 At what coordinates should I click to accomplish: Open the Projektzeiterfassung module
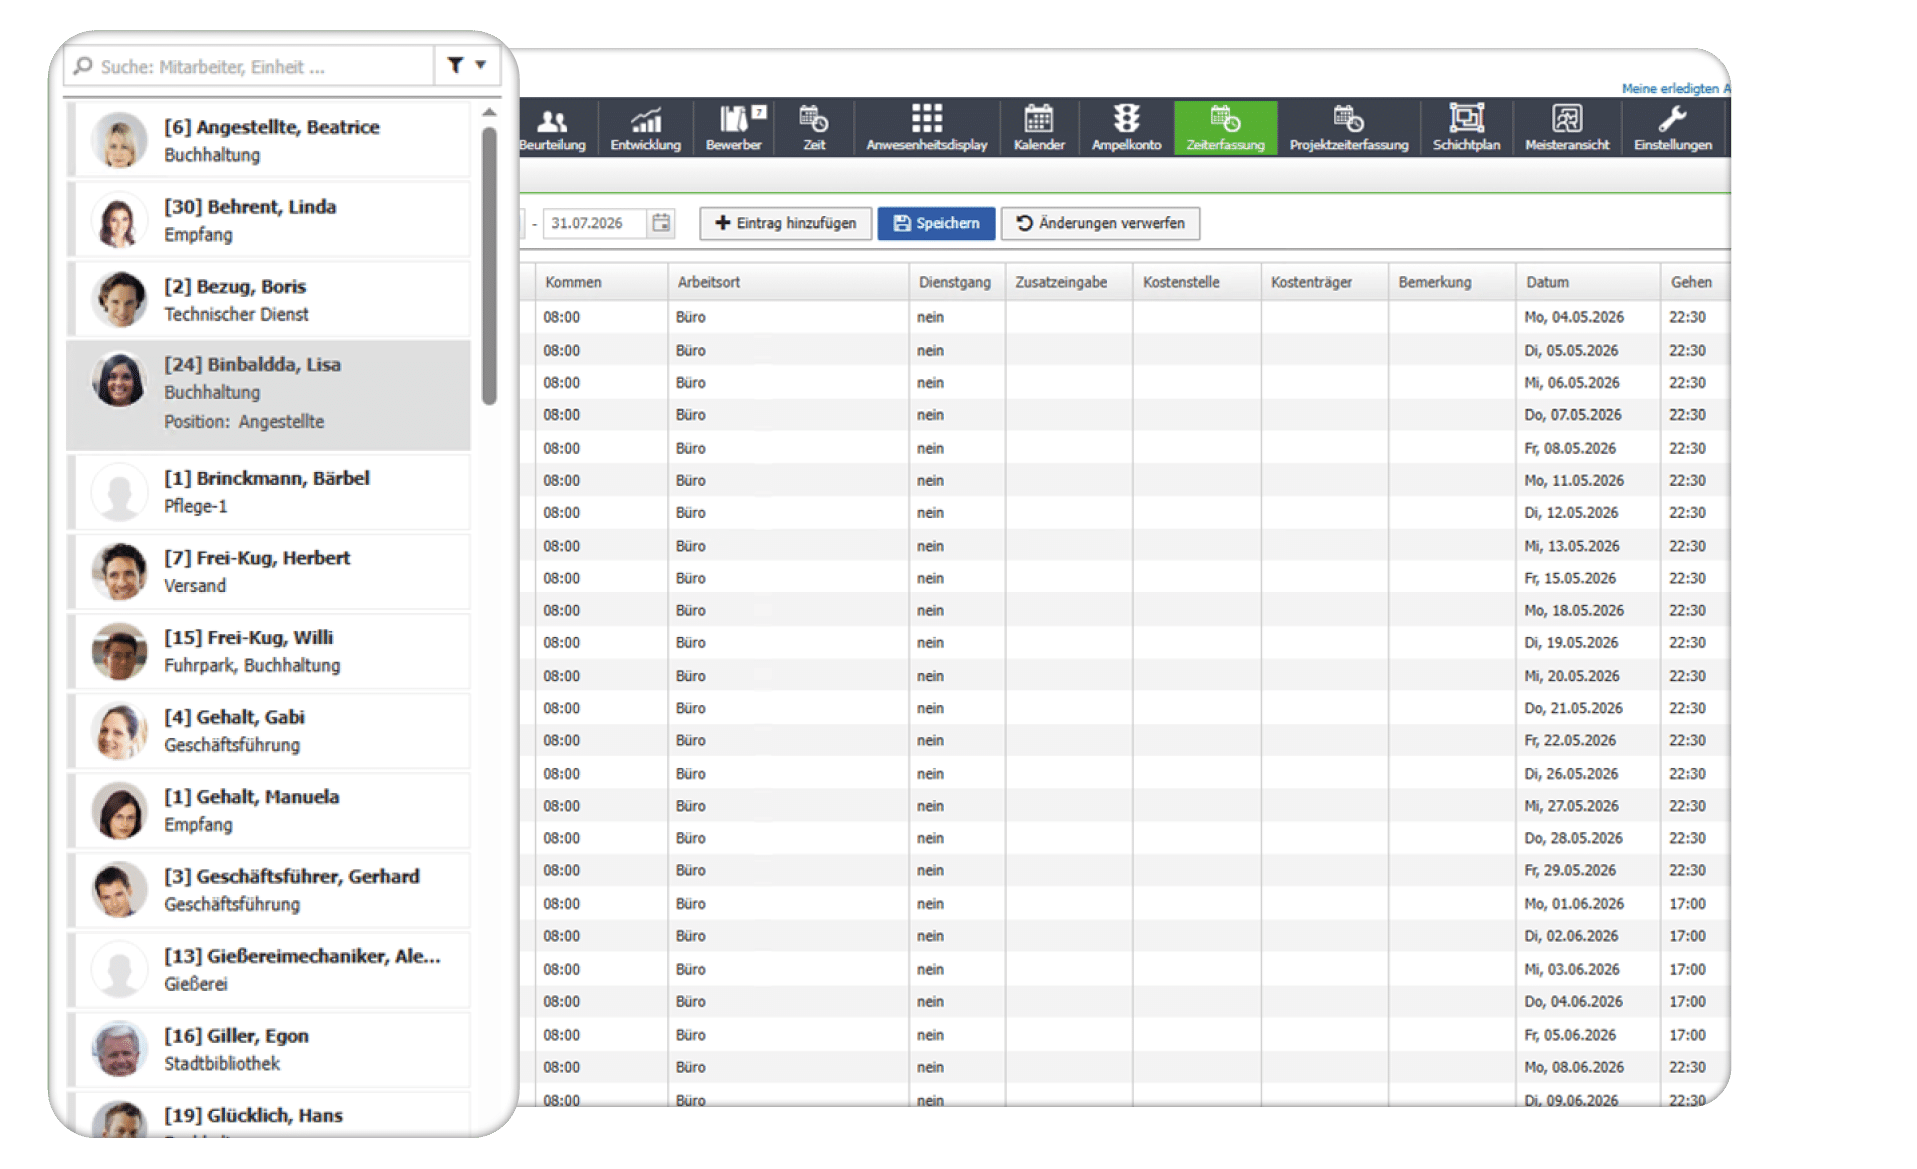[1348, 128]
